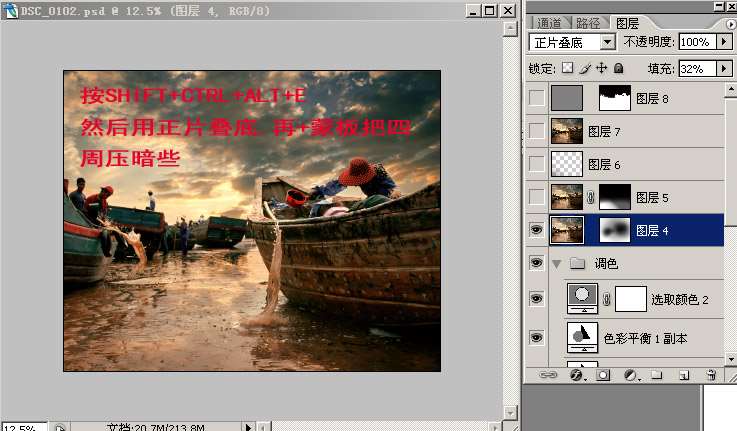Screen dimensions: 737x431
Task: Create new adjustment layer icon
Action: tap(630, 376)
